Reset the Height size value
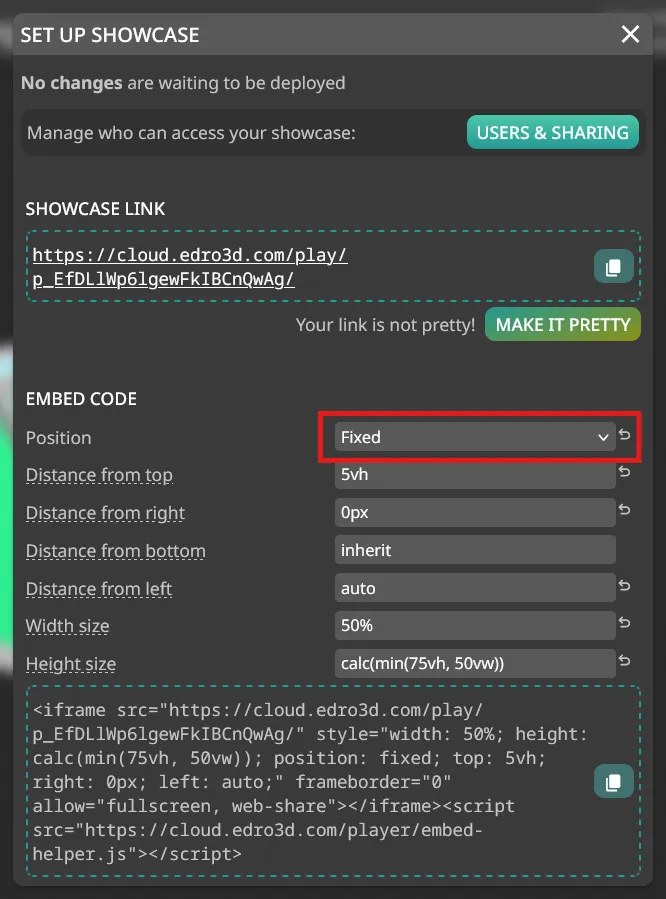The image size is (666, 899). pos(625,660)
